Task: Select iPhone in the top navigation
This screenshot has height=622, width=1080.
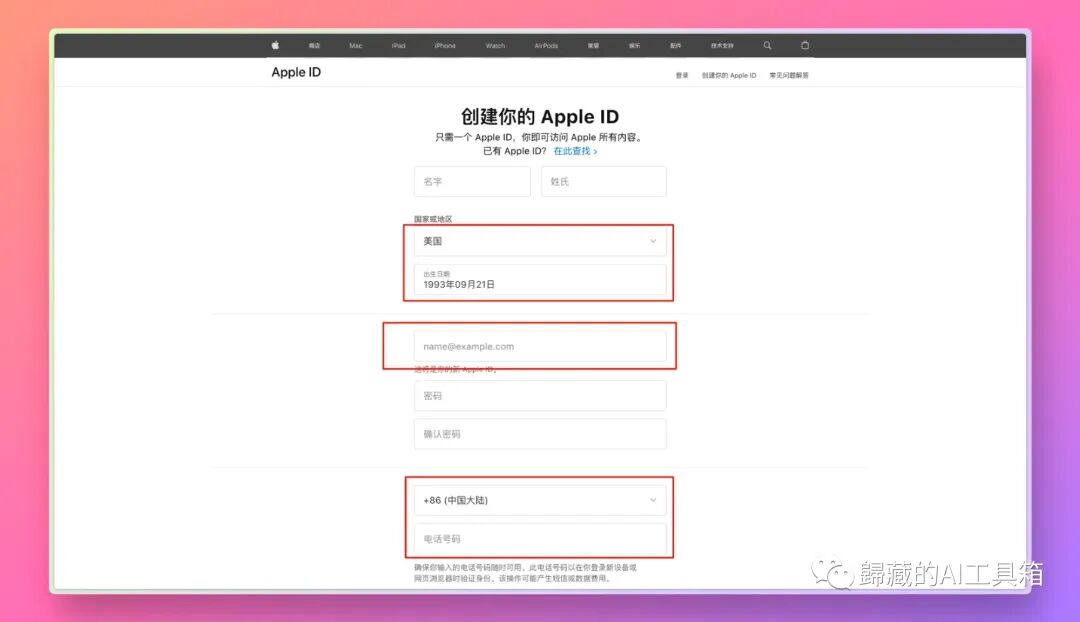Action: 445,45
